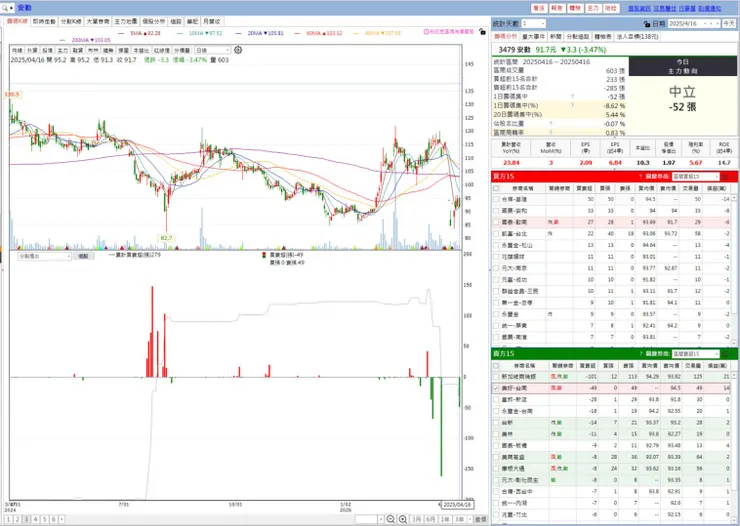Switch to the 分點K線 tab
This screenshot has width=740, height=526.
[71, 22]
